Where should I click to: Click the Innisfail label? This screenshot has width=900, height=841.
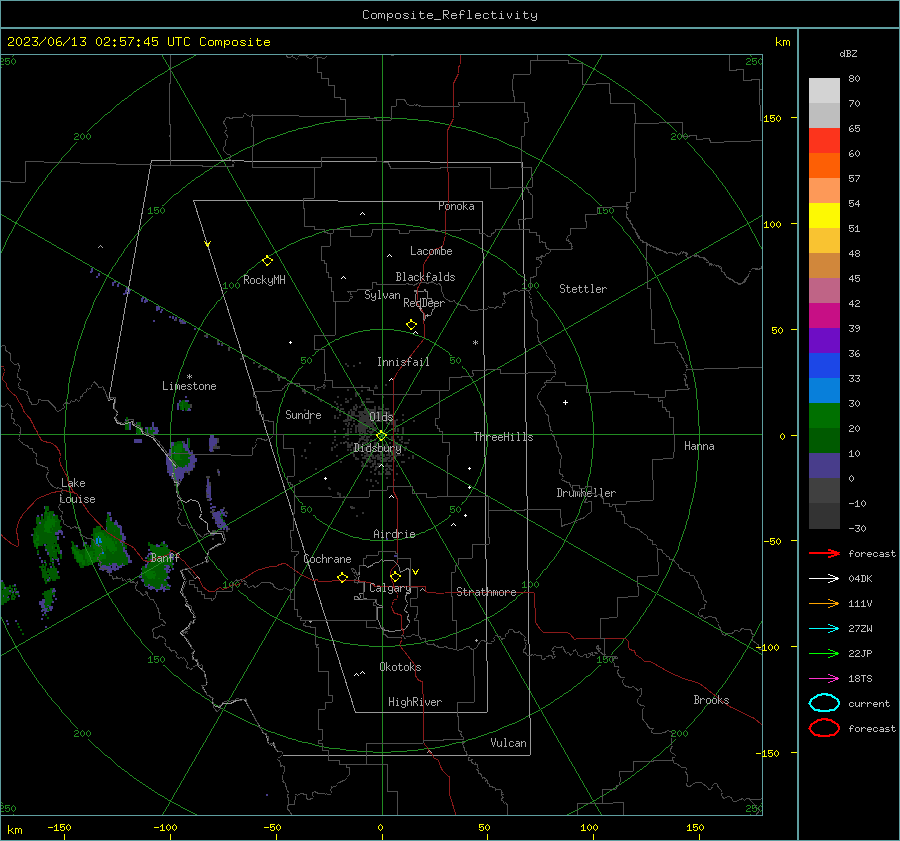(x=403, y=362)
